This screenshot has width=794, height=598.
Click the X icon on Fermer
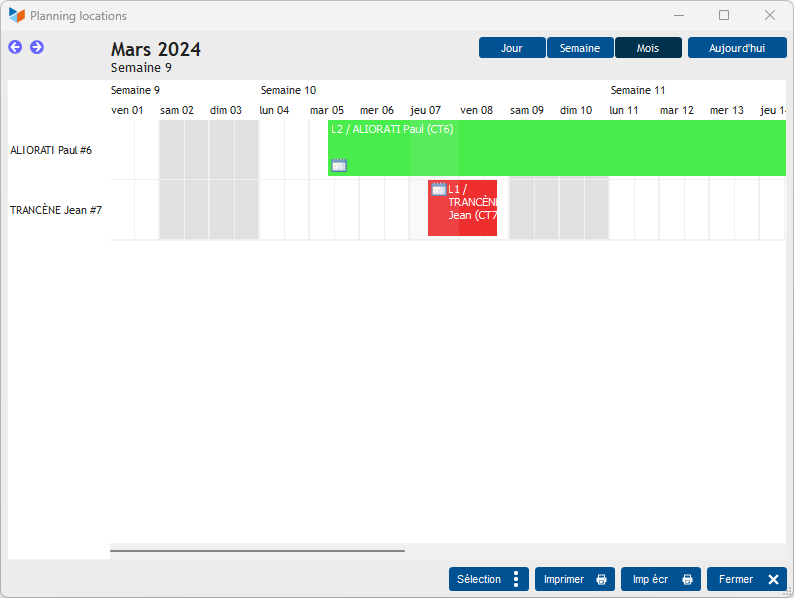773,579
